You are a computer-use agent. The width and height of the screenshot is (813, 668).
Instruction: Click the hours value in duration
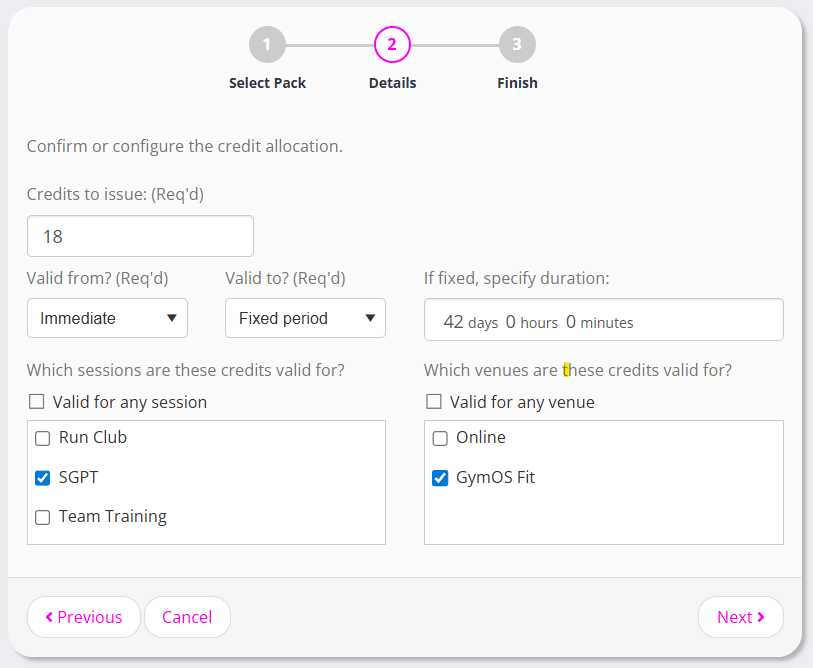pos(510,322)
